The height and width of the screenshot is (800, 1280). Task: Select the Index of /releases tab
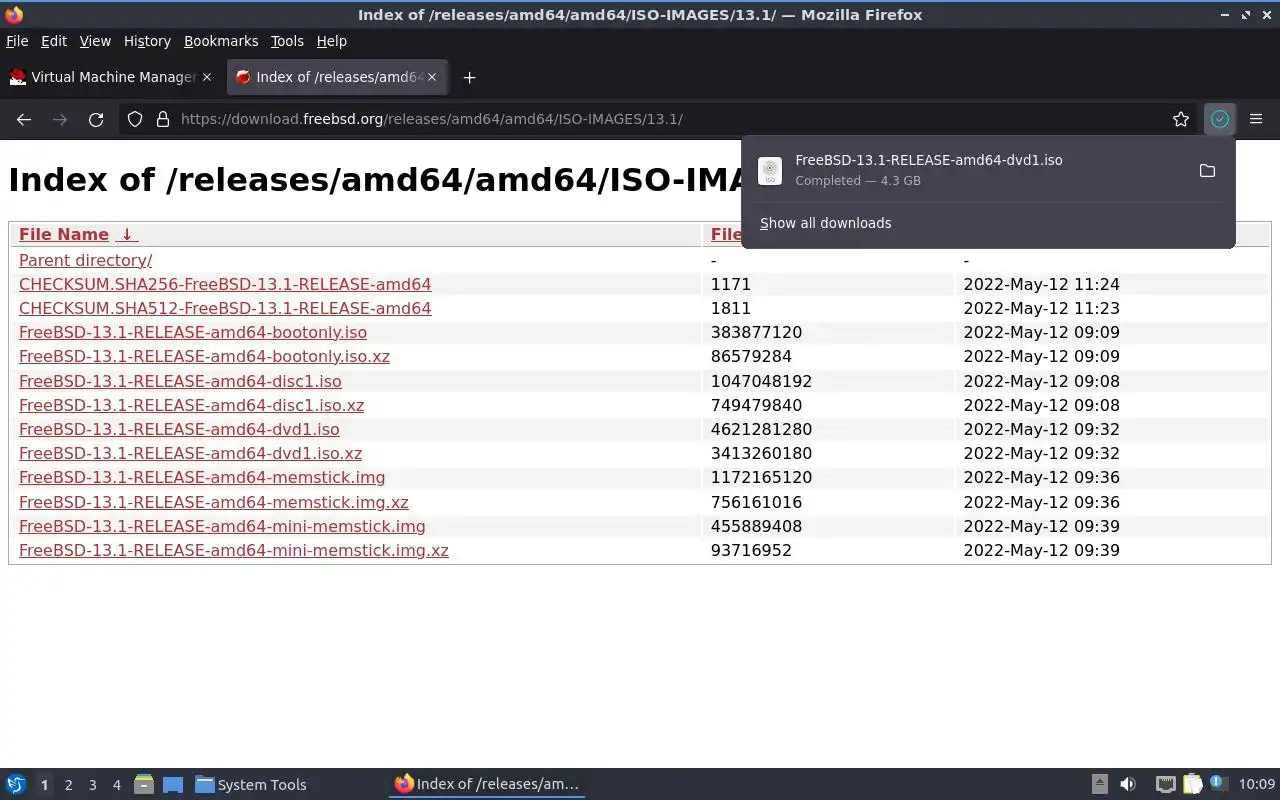point(338,77)
